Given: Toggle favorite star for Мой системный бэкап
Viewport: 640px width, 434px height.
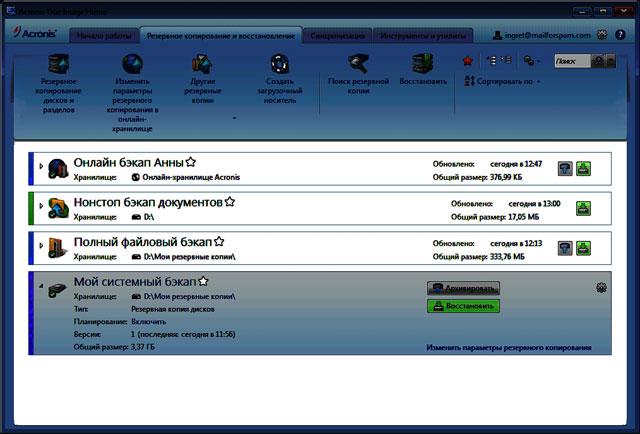Looking at the screenshot, I should [x=203, y=282].
